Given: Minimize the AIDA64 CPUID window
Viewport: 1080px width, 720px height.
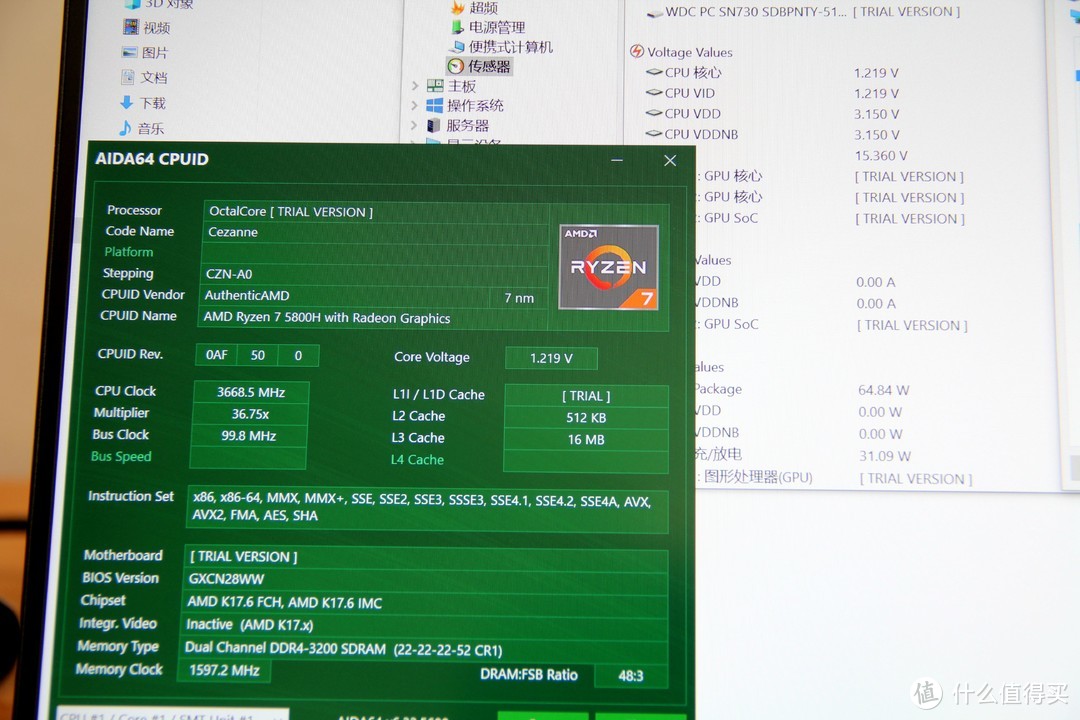Looking at the screenshot, I should (617, 160).
